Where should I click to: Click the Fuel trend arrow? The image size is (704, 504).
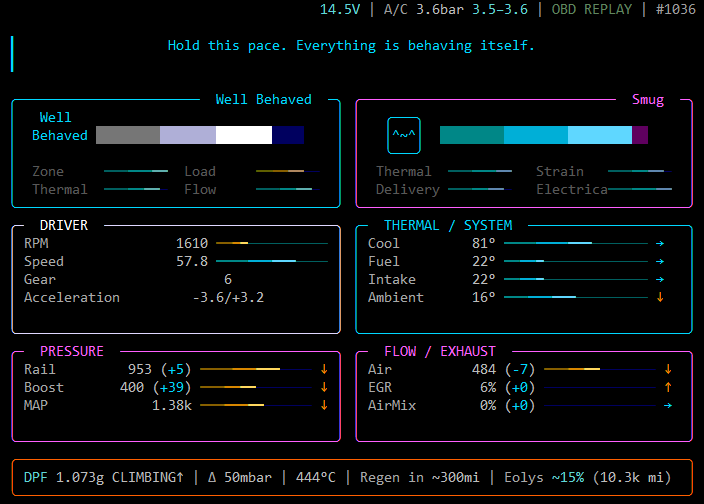(x=660, y=261)
